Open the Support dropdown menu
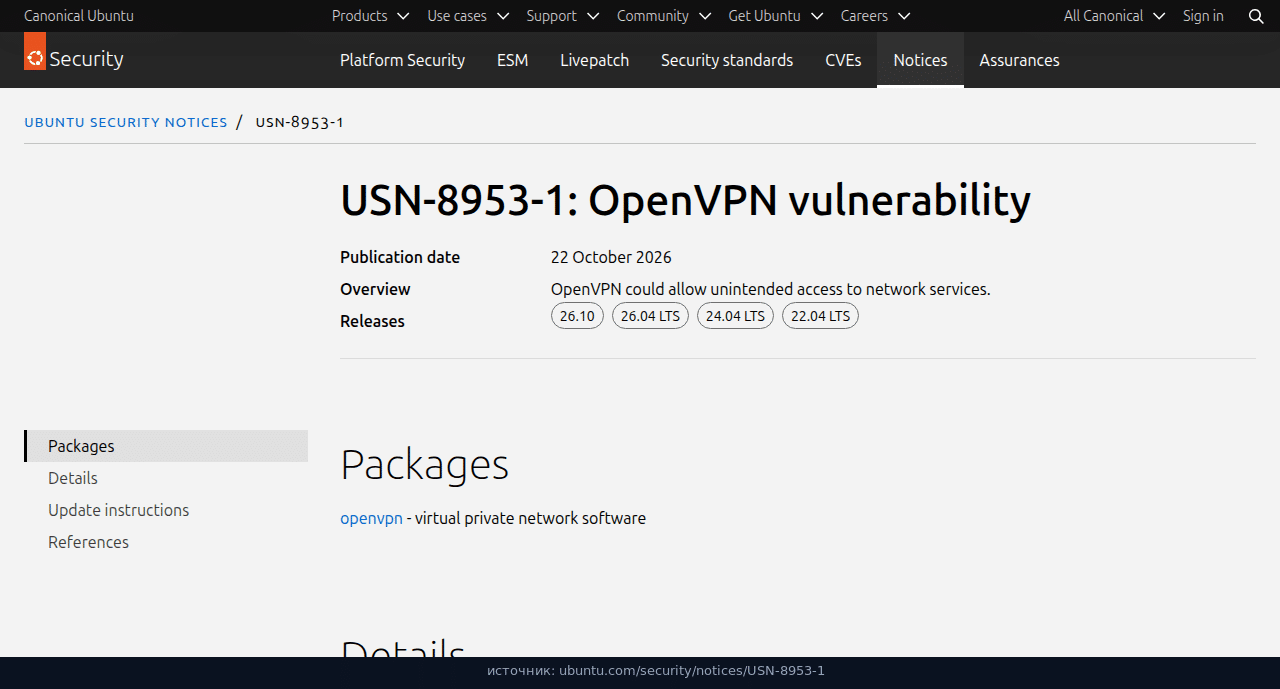The image size is (1280, 689). tap(563, 16)
